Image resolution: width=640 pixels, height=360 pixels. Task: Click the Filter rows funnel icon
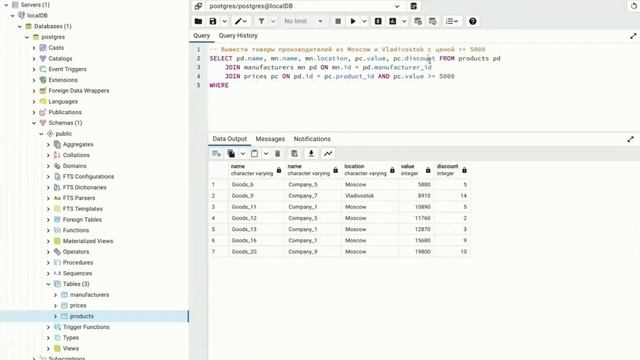pos(261,21)
